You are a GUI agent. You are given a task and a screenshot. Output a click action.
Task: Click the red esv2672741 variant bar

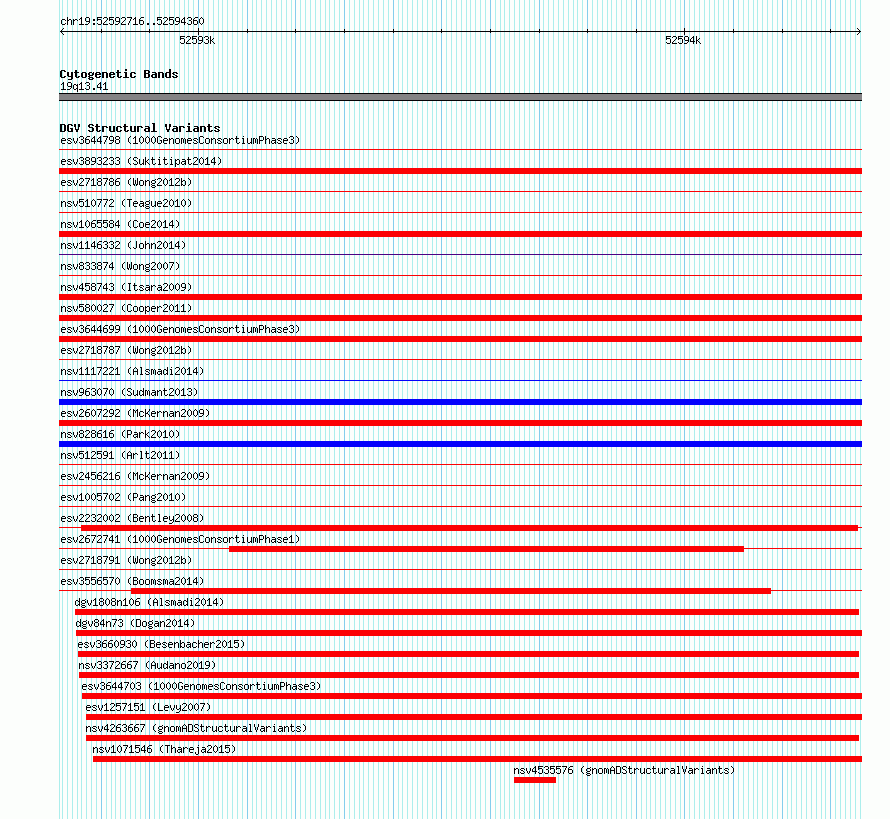[x=486, y=549]
